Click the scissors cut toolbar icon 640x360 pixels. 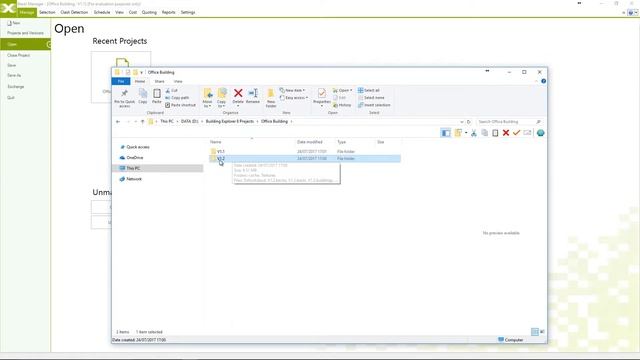coord(473,133)
